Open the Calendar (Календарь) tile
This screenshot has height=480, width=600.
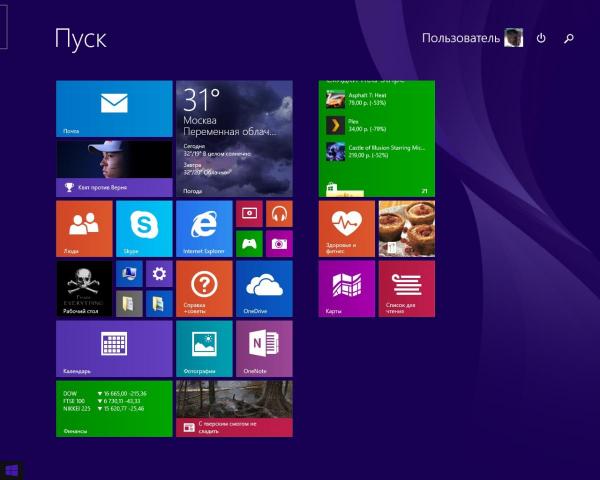(x=114, y=348)
